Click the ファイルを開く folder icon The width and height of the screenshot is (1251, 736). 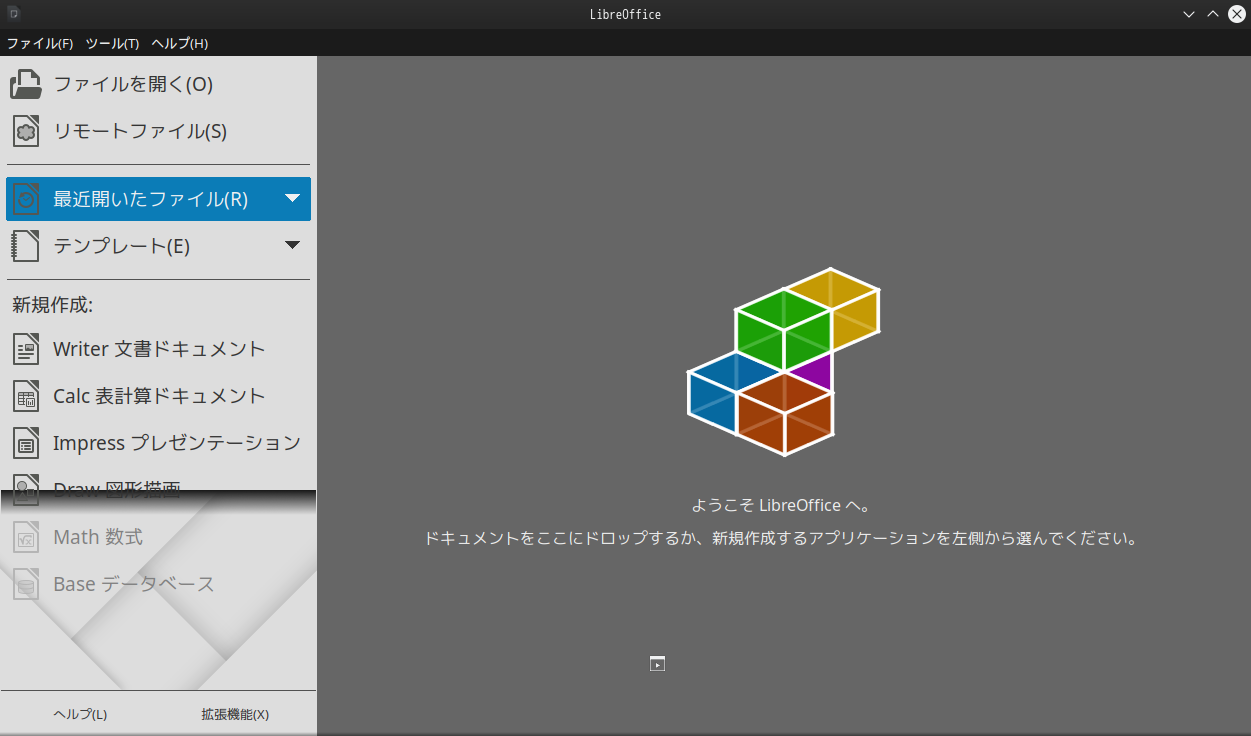coord(25,84)
